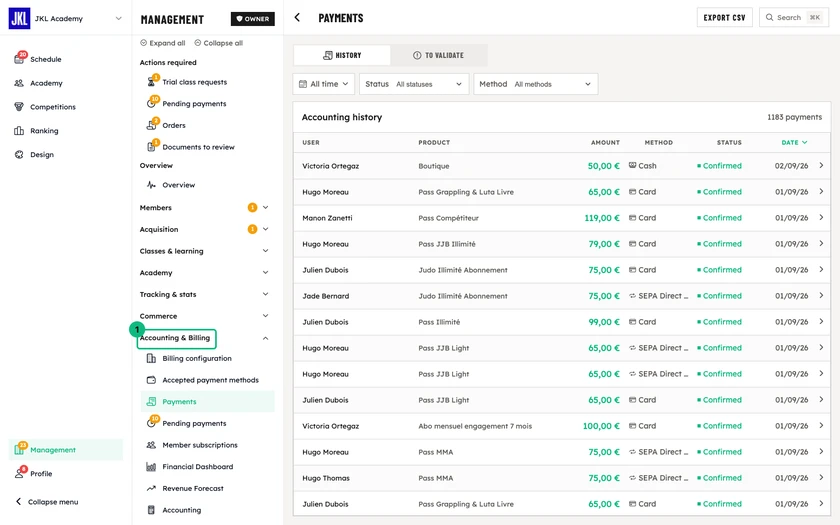Click the Financial Dashboard chart icon
The width and height of the screenshot is (840, 525).
[x=152, y=467]
